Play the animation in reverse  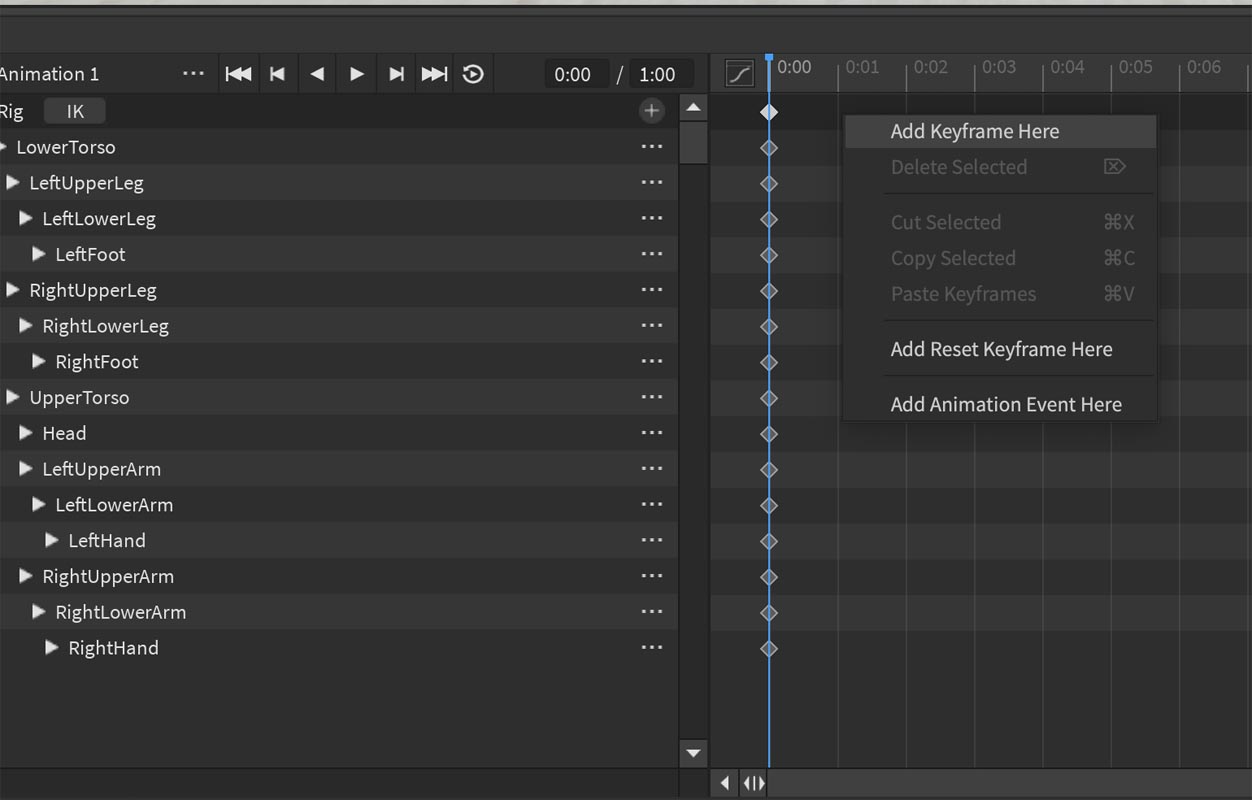[317, 74]
